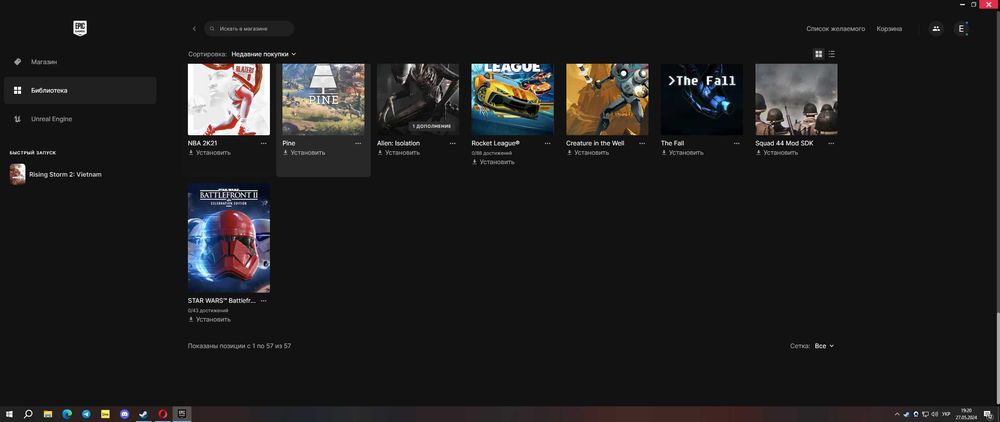The height and width of the screenshot is (422, 1000).
Task: Open more options for NBA 2K21
Action: pos(263,143)
